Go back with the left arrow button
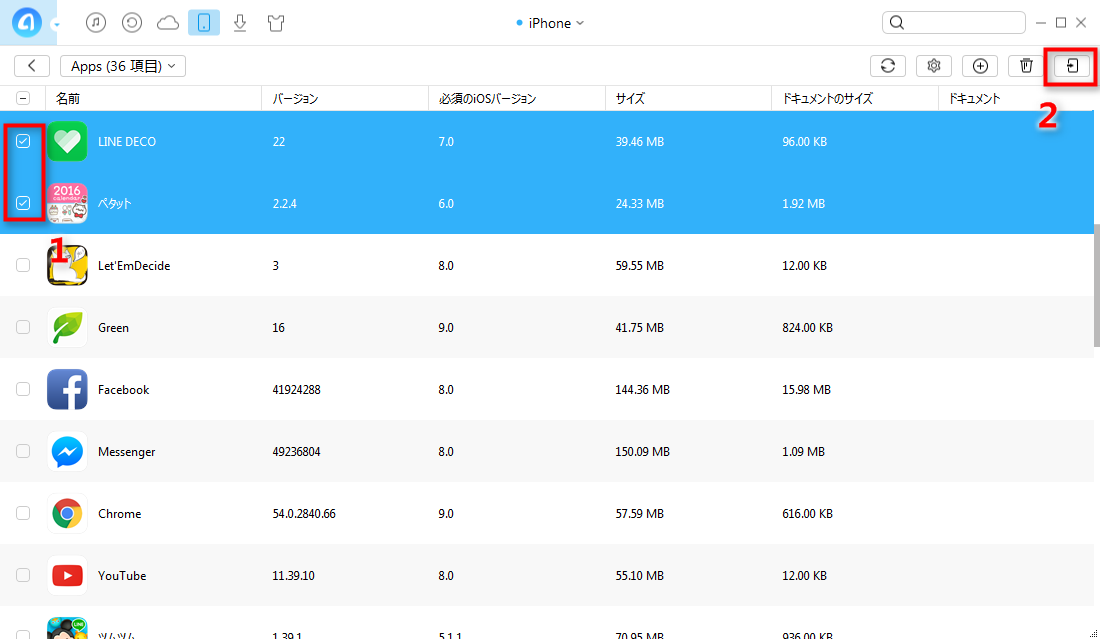1100x640 pixels. (x=32, y=65)
